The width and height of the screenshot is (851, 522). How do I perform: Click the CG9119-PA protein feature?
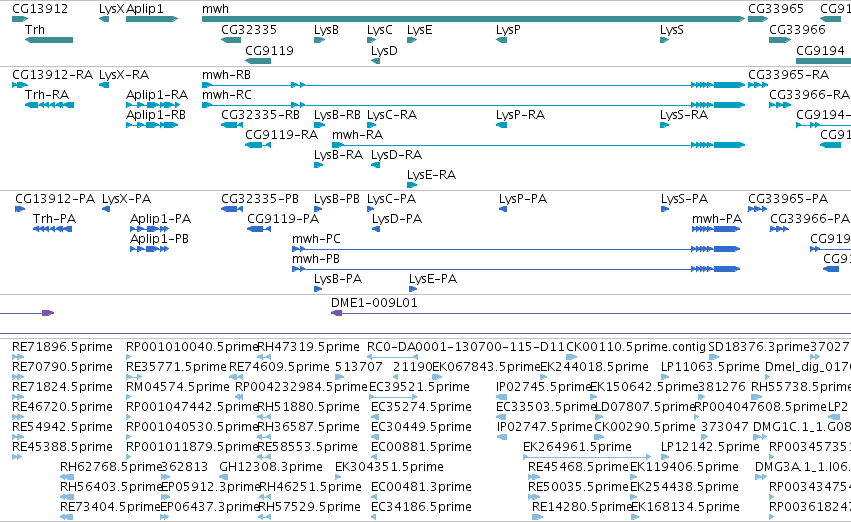pos(259,229)
